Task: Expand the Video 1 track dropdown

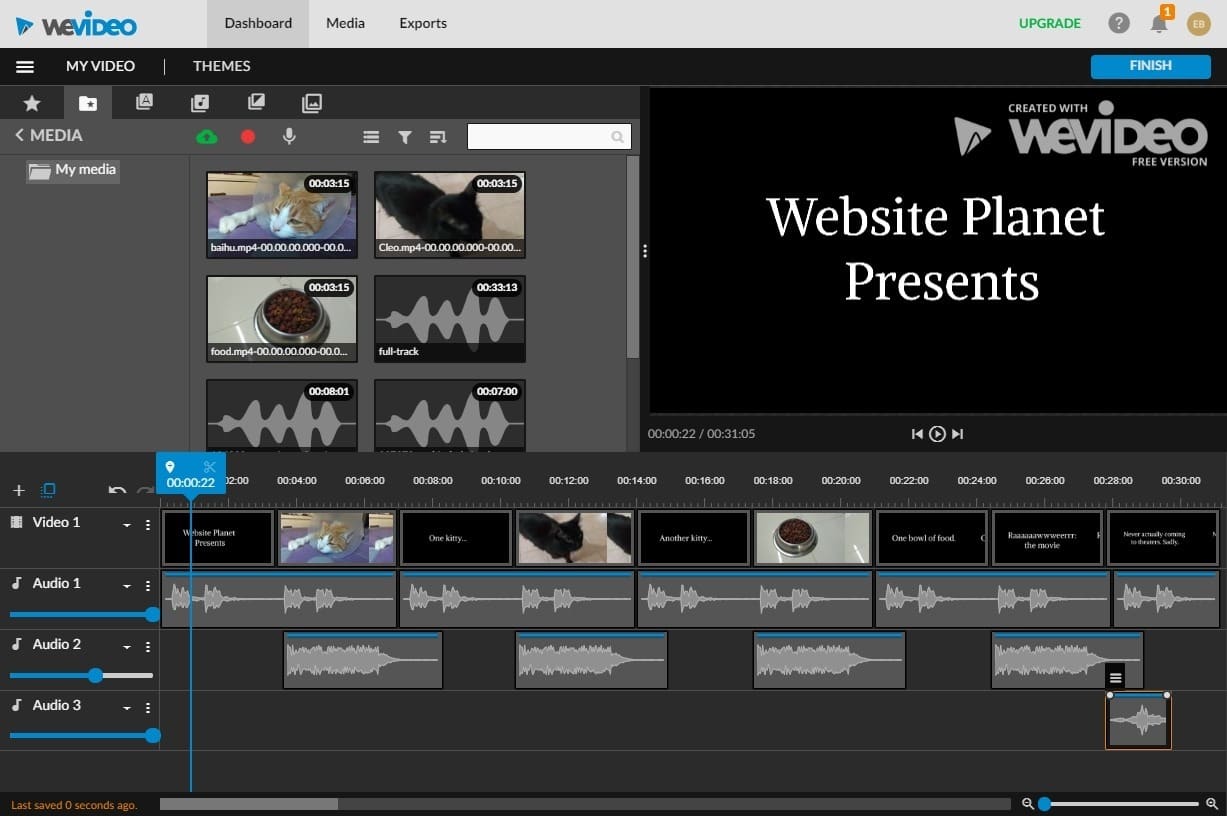Action: click(x=127, y=525)
